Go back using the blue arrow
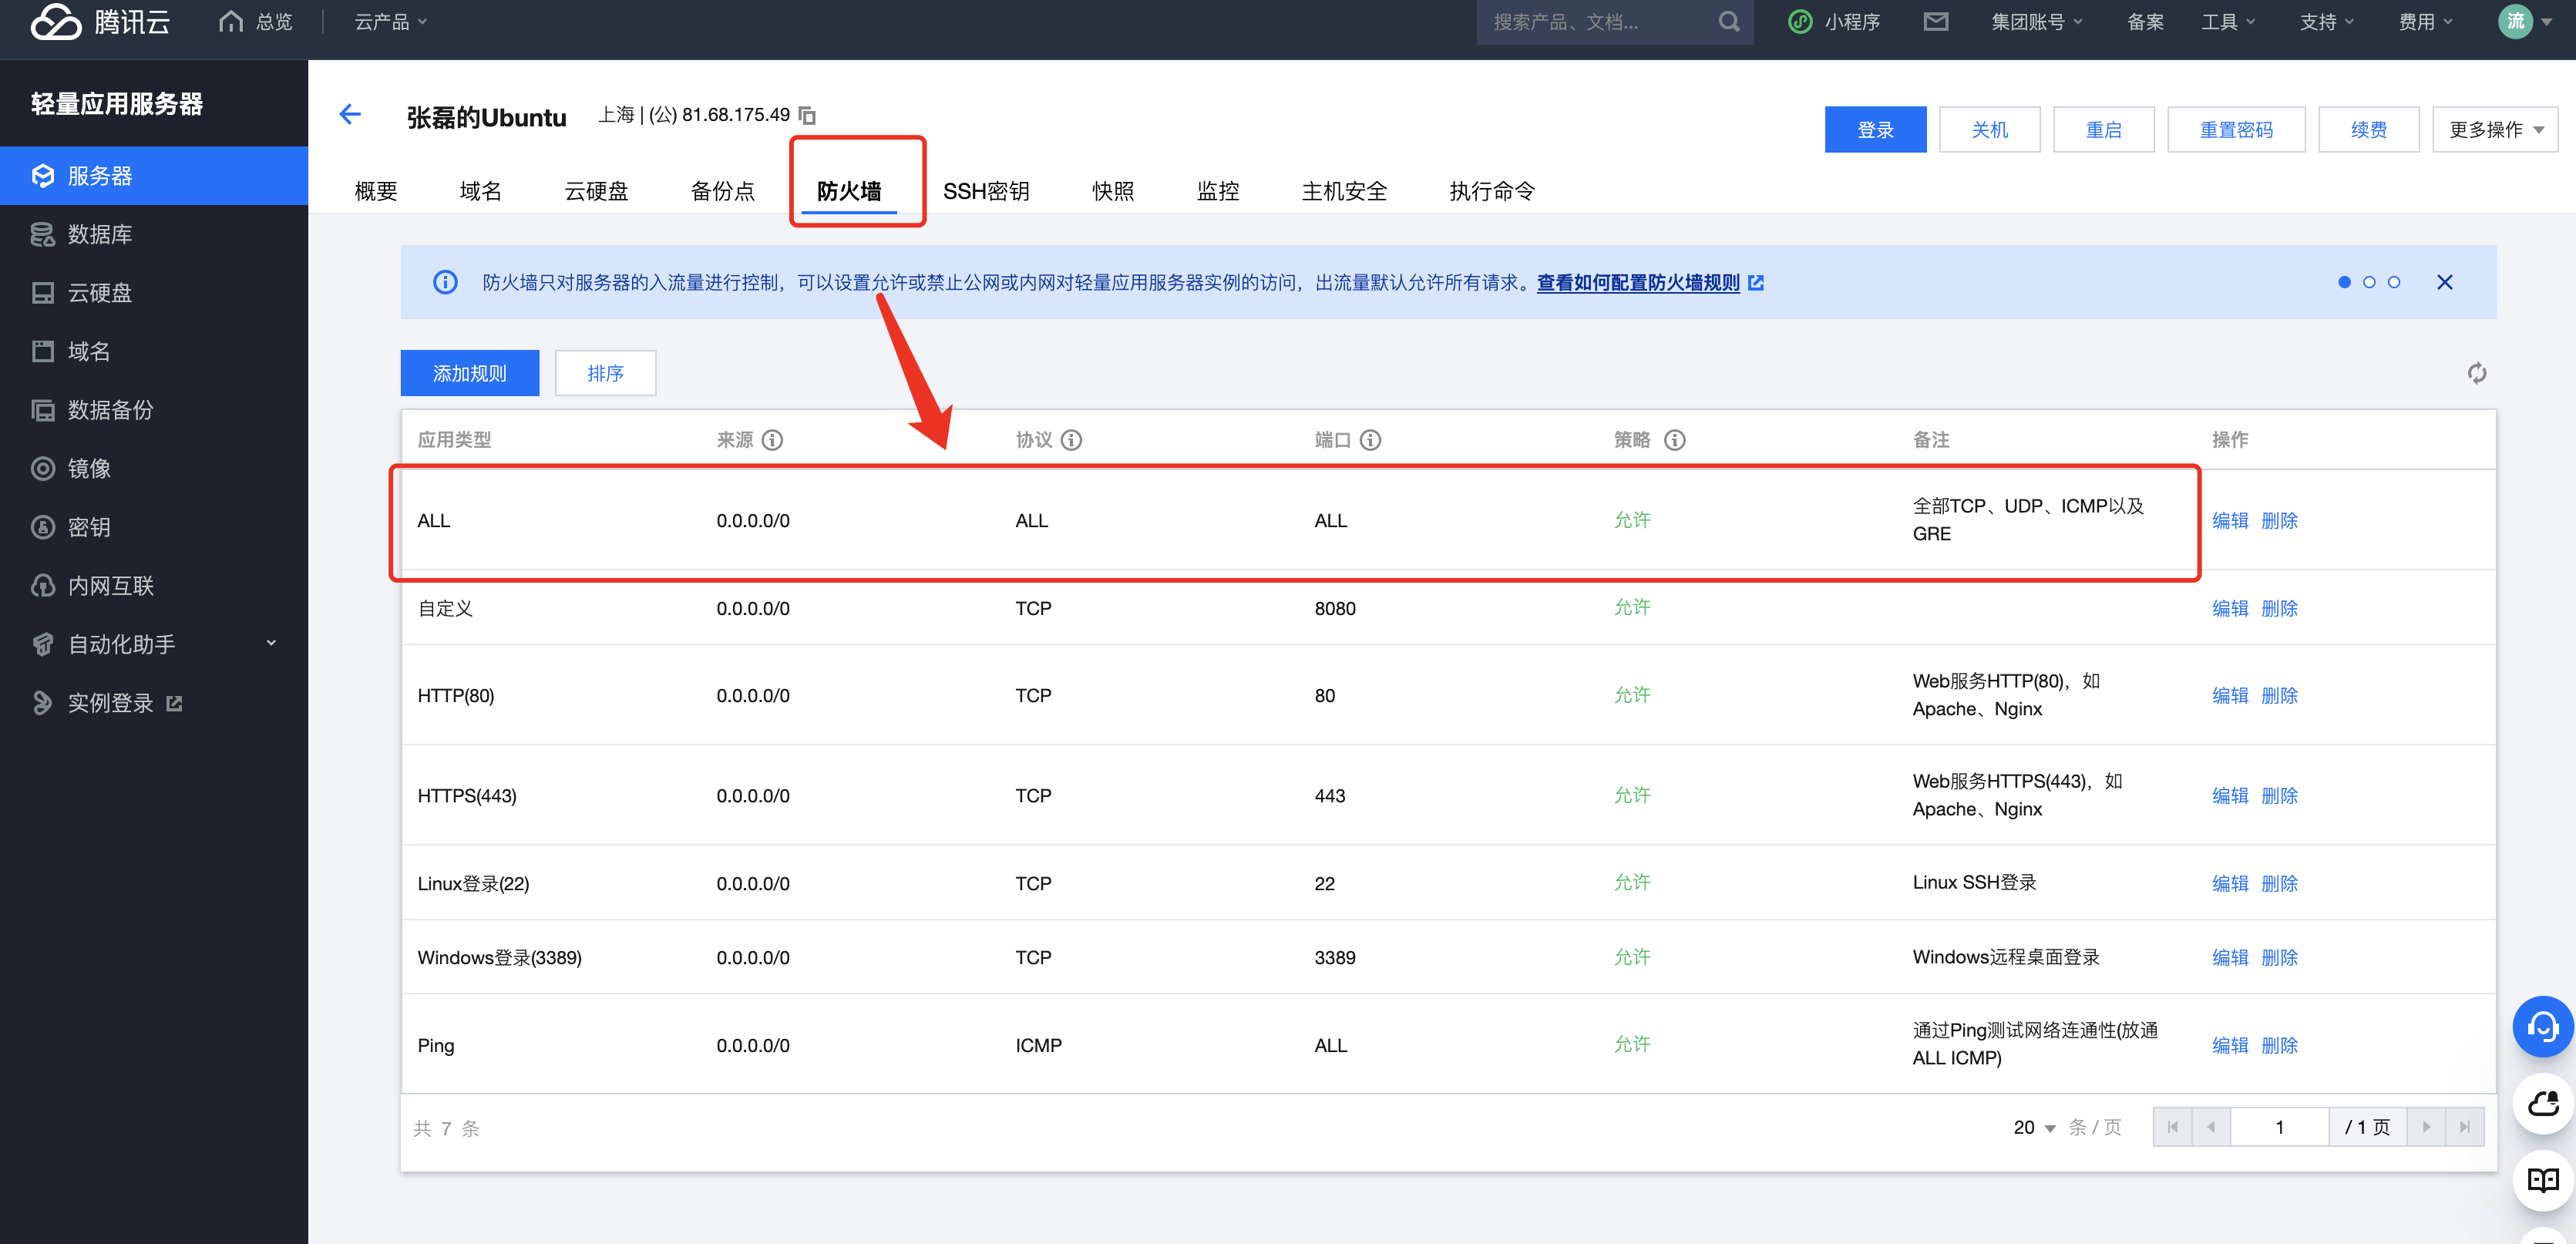 coord(350,114)
